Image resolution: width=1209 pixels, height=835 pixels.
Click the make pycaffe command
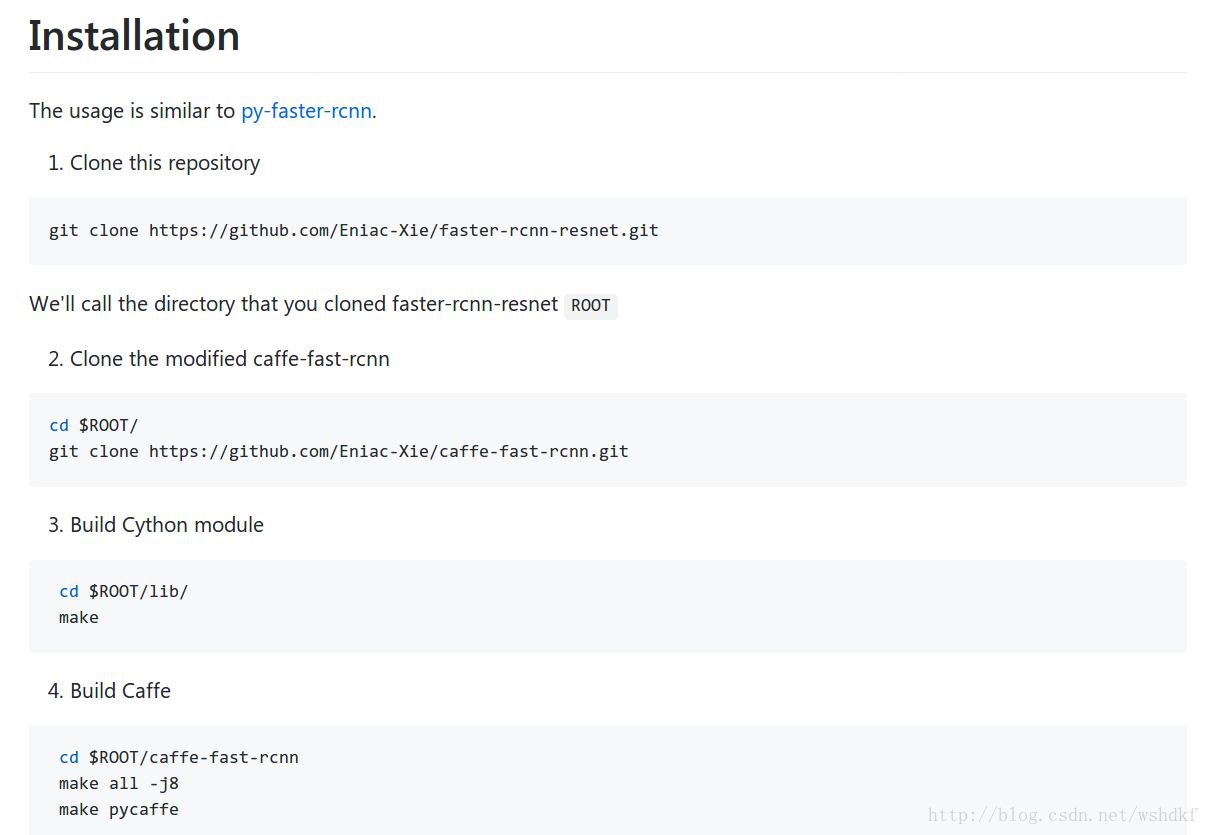click(119, 809)
